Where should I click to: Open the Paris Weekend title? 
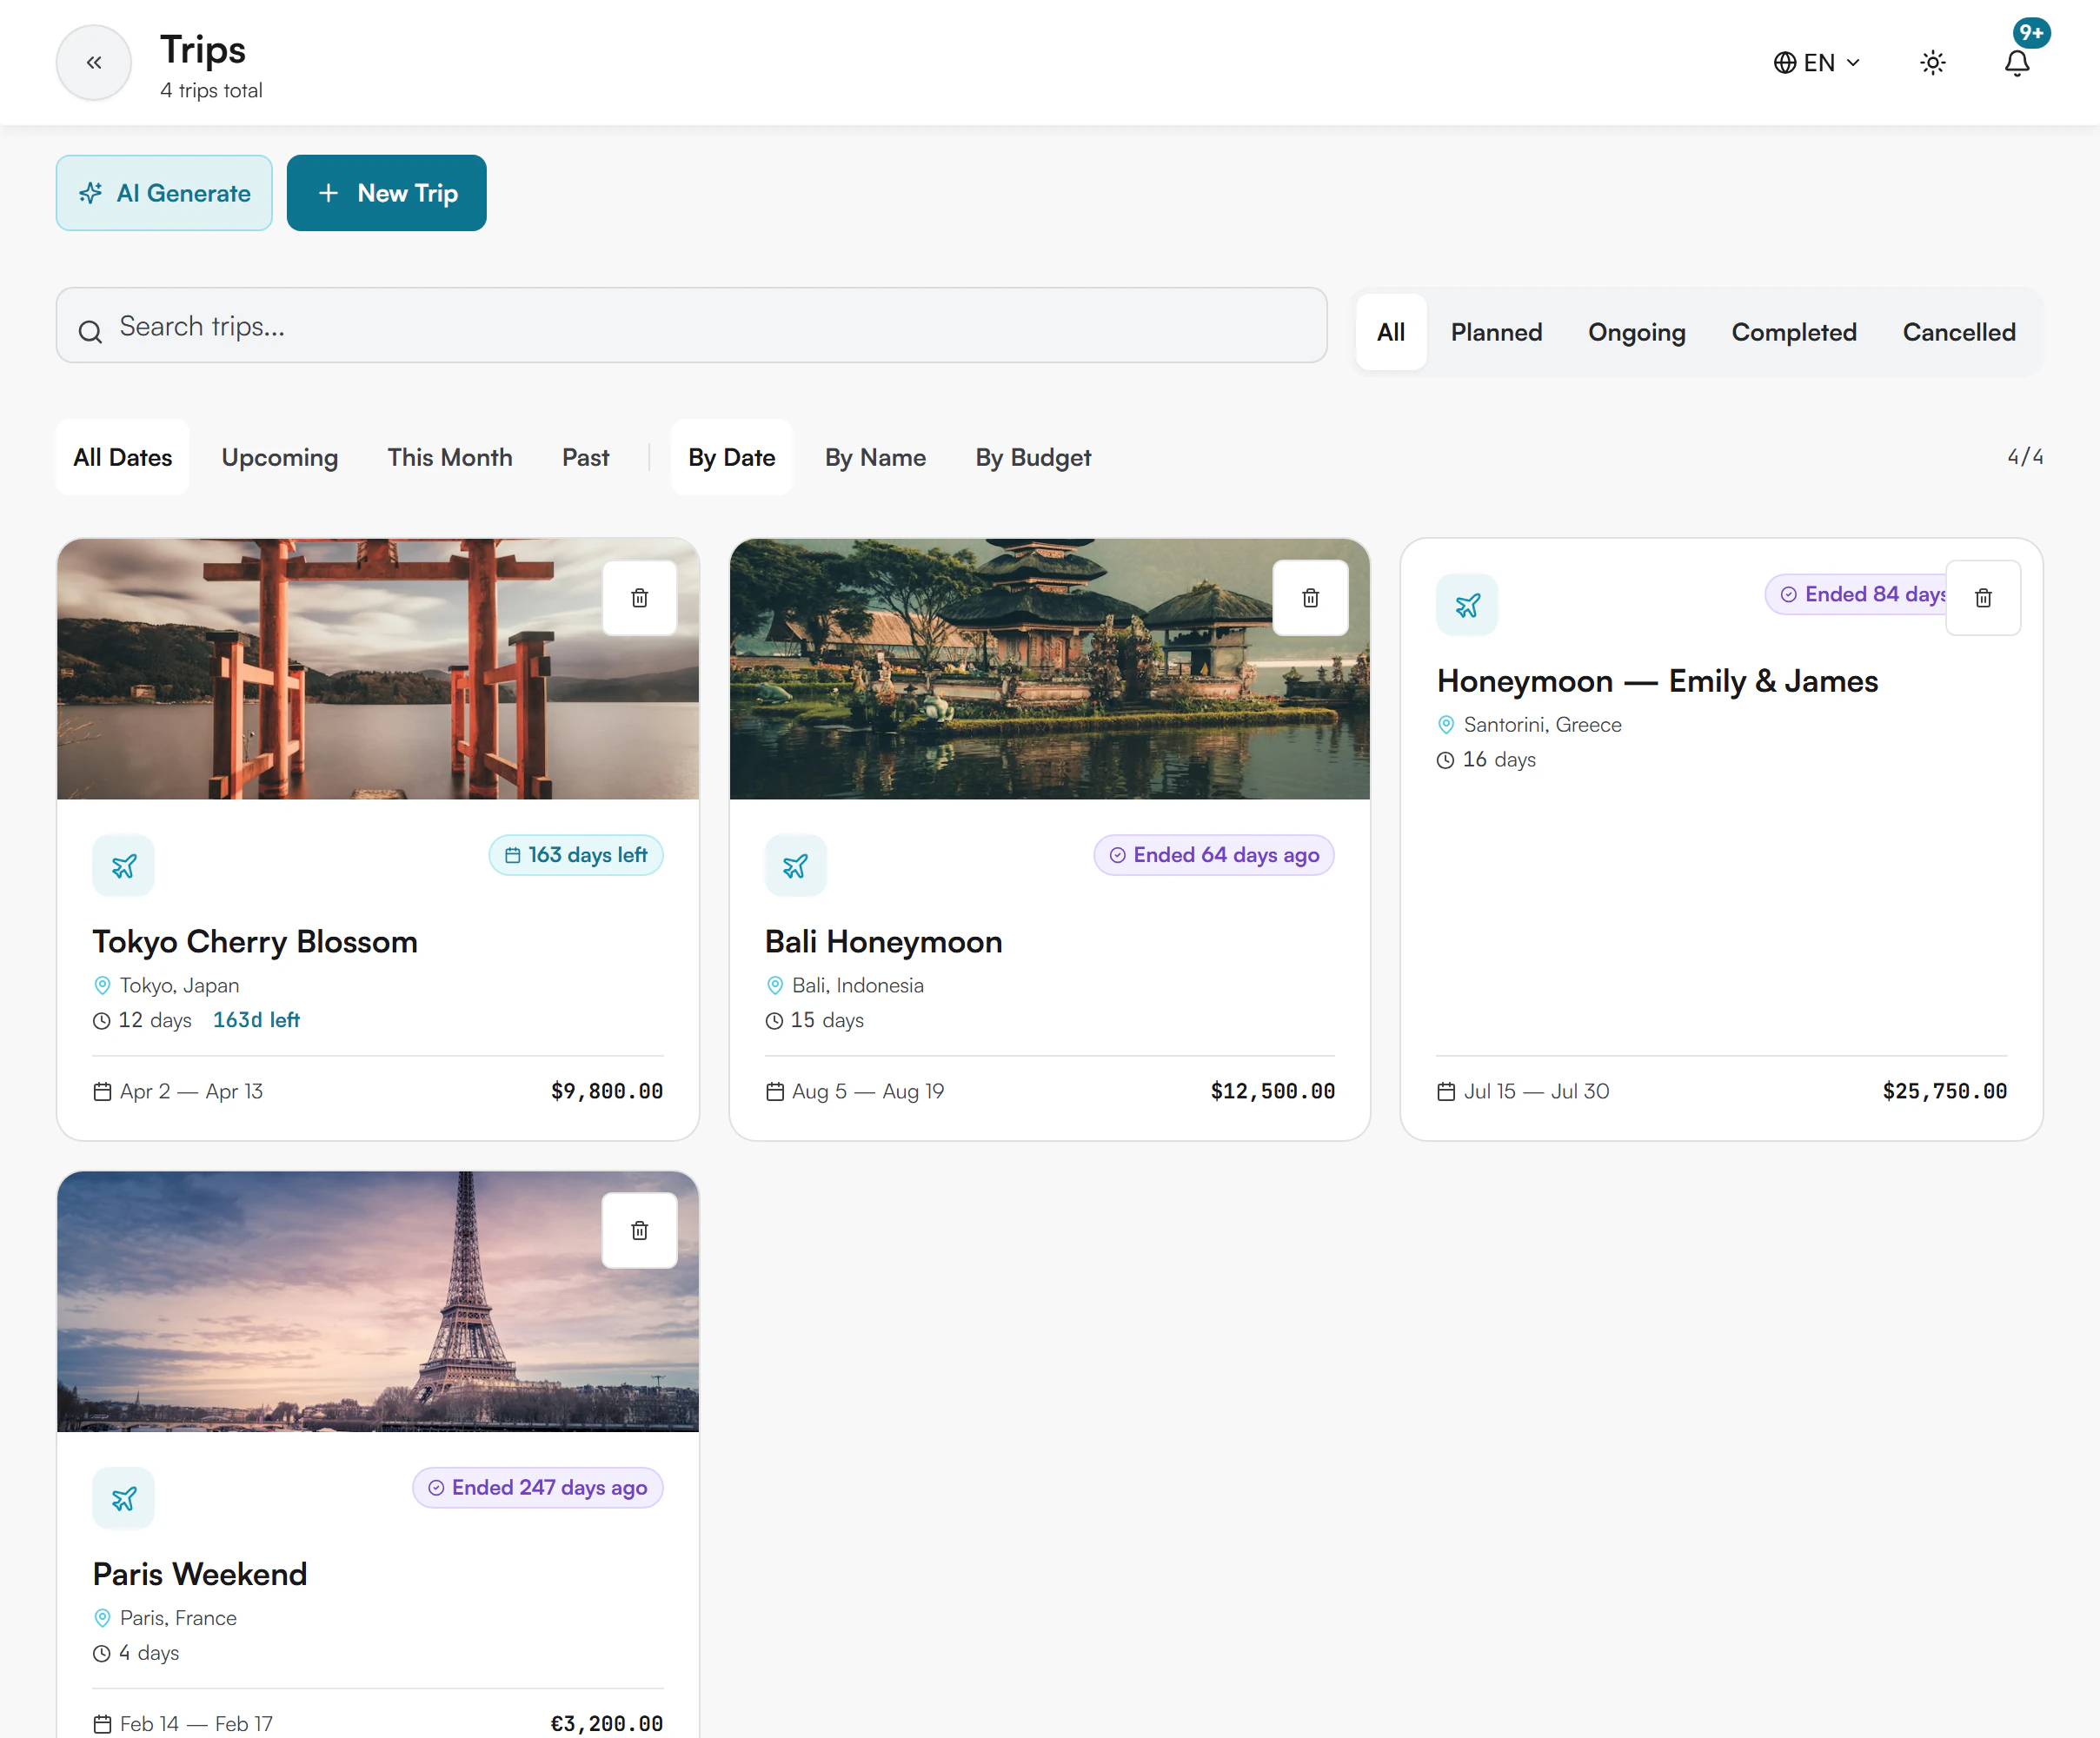pos(200,1574)
